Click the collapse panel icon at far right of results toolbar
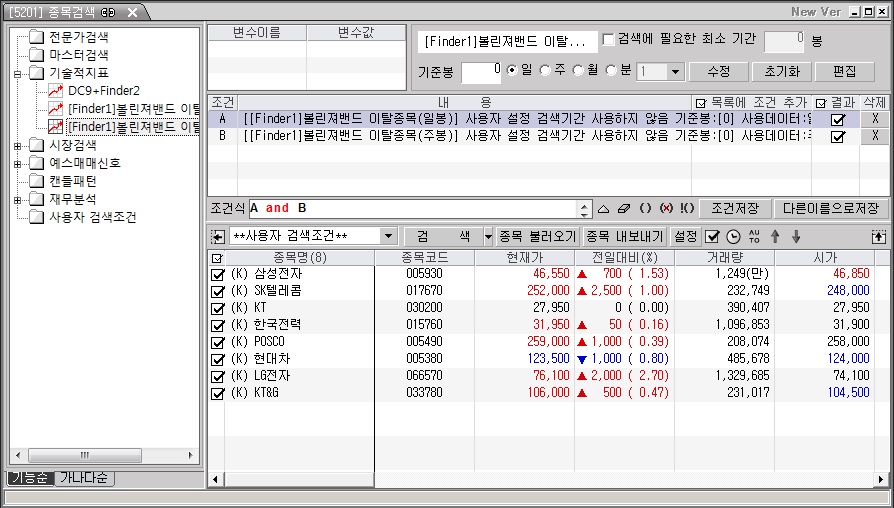Screen dimensions: 894x508 [x=879, y=237]
